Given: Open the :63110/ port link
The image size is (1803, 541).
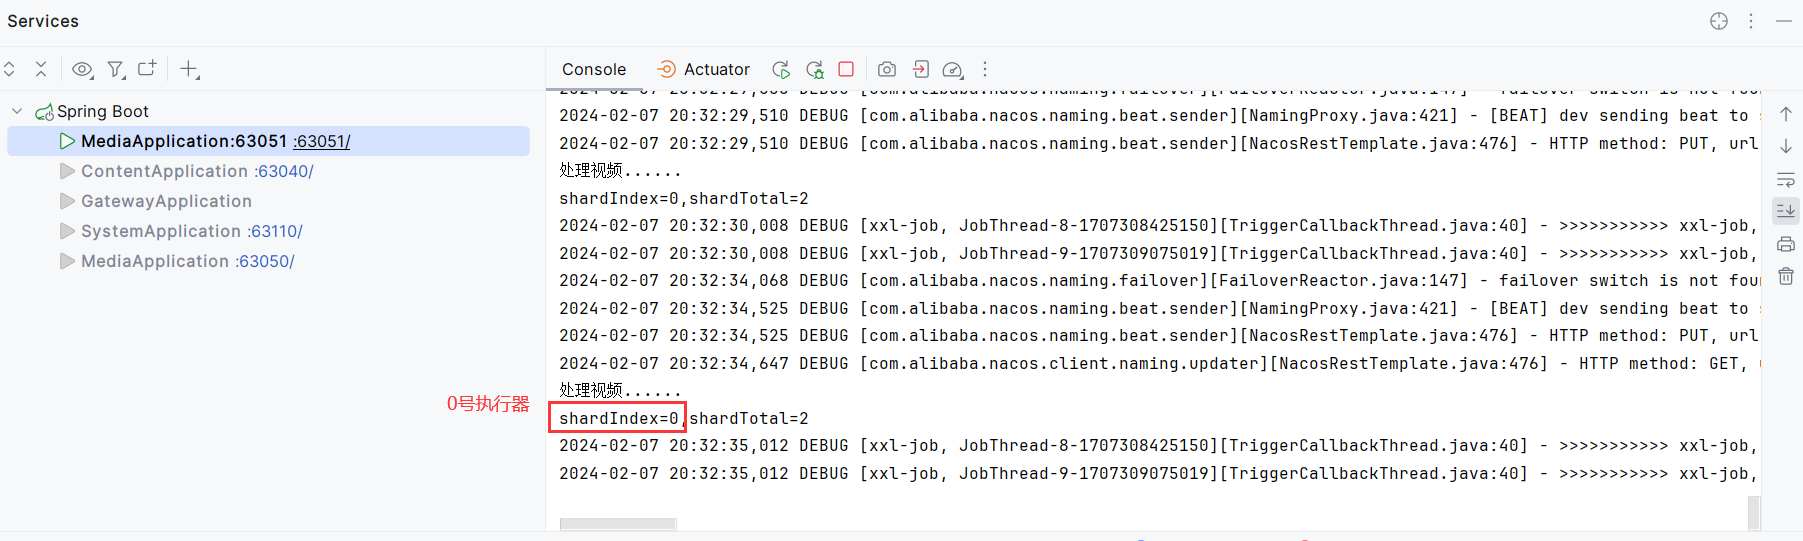Looking at the screenshot, I should tap(275, 231).
